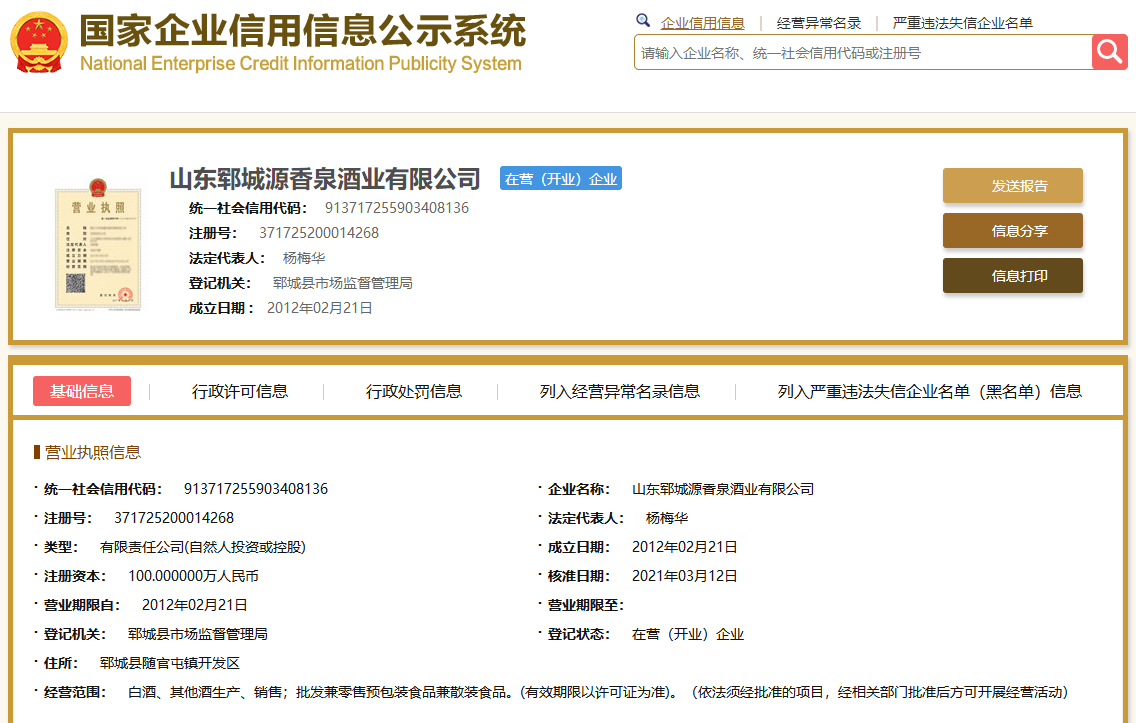
Task: Open the 行政许可信息 tab
Action: coord(240,391)
